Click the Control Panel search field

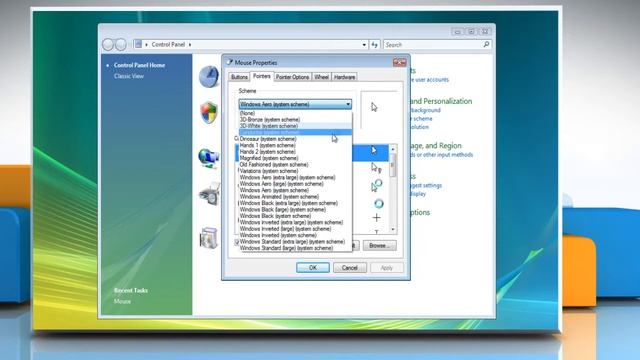point(433,44)
